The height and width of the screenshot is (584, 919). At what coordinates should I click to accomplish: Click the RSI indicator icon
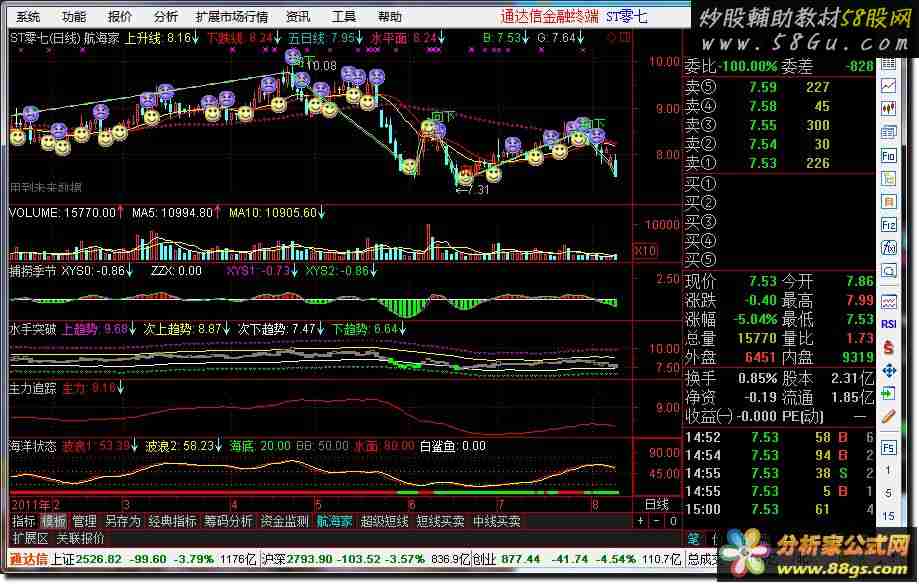click(x=889, y=324)
